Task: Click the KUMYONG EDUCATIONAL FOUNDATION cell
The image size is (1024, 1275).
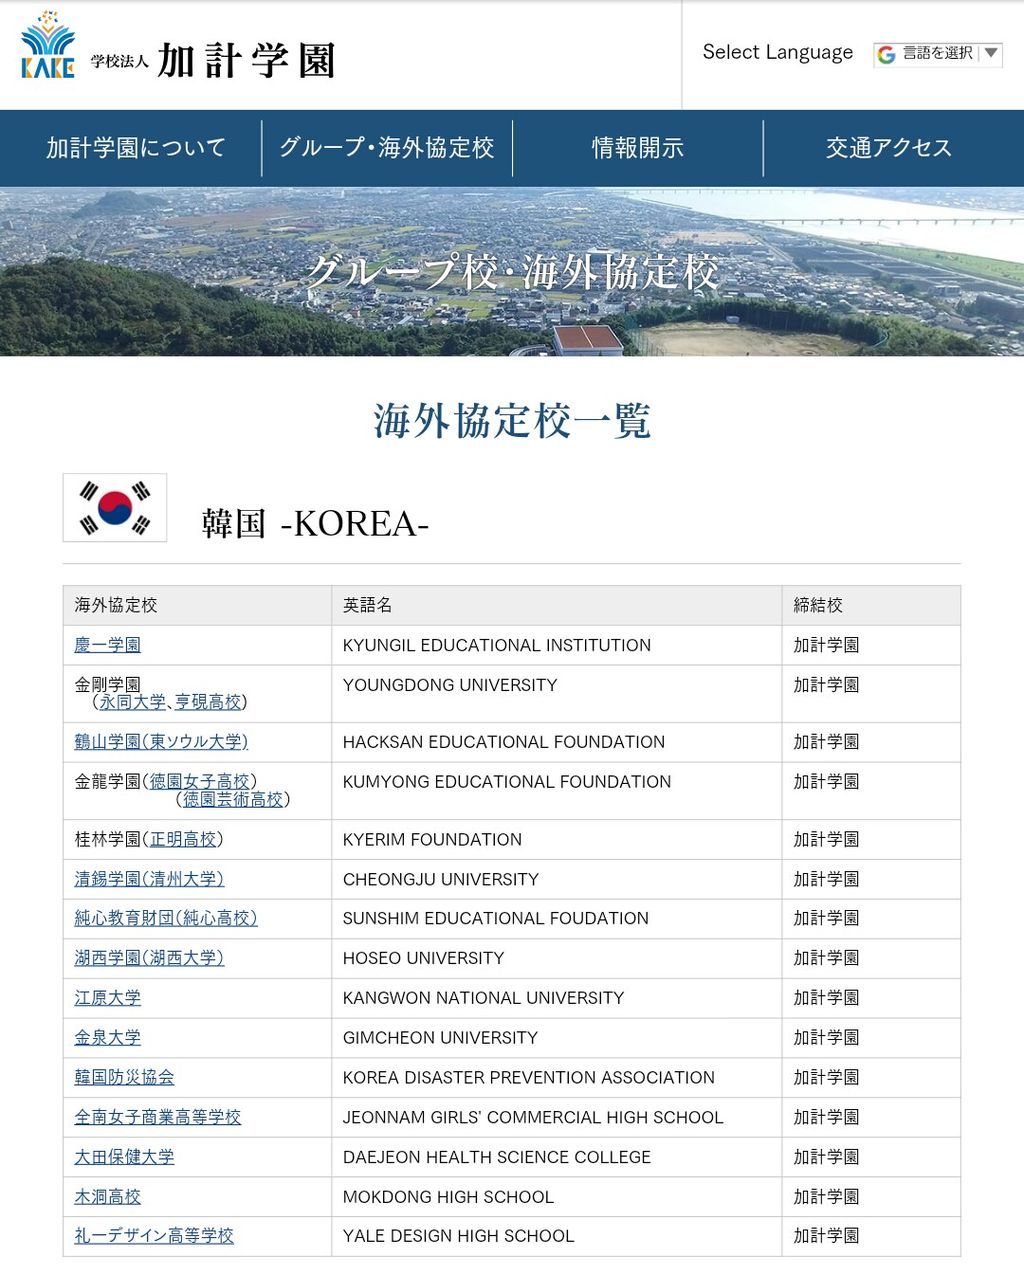Action: click(556, 791)
